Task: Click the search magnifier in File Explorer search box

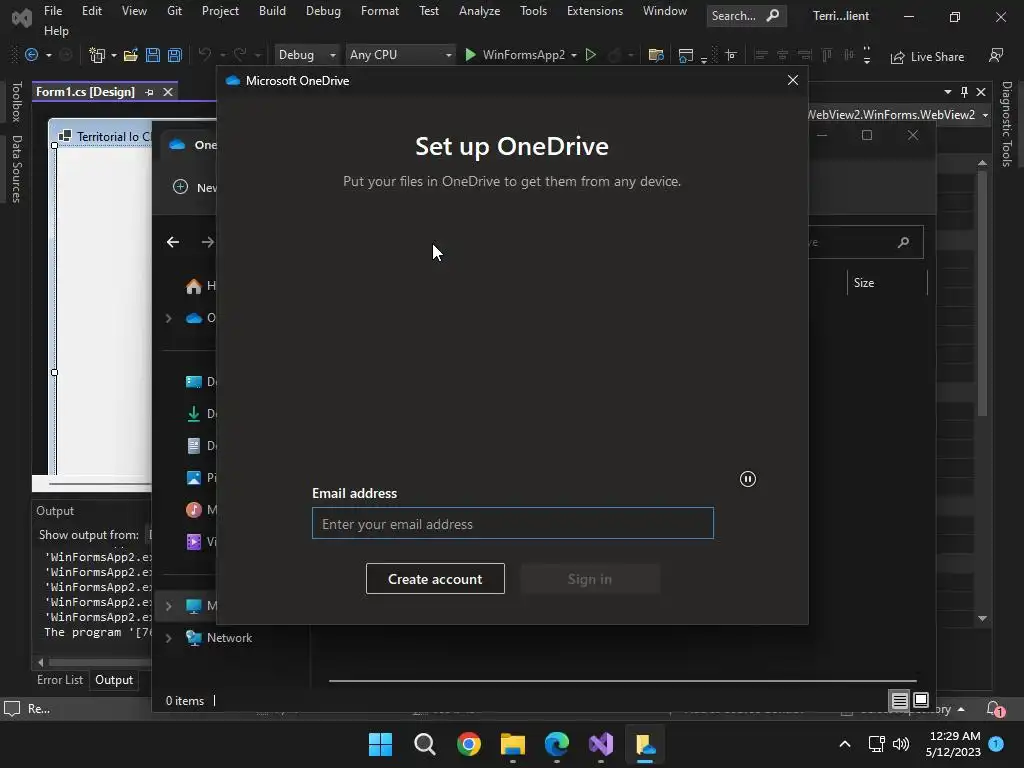Action: (x=903, y=242)
